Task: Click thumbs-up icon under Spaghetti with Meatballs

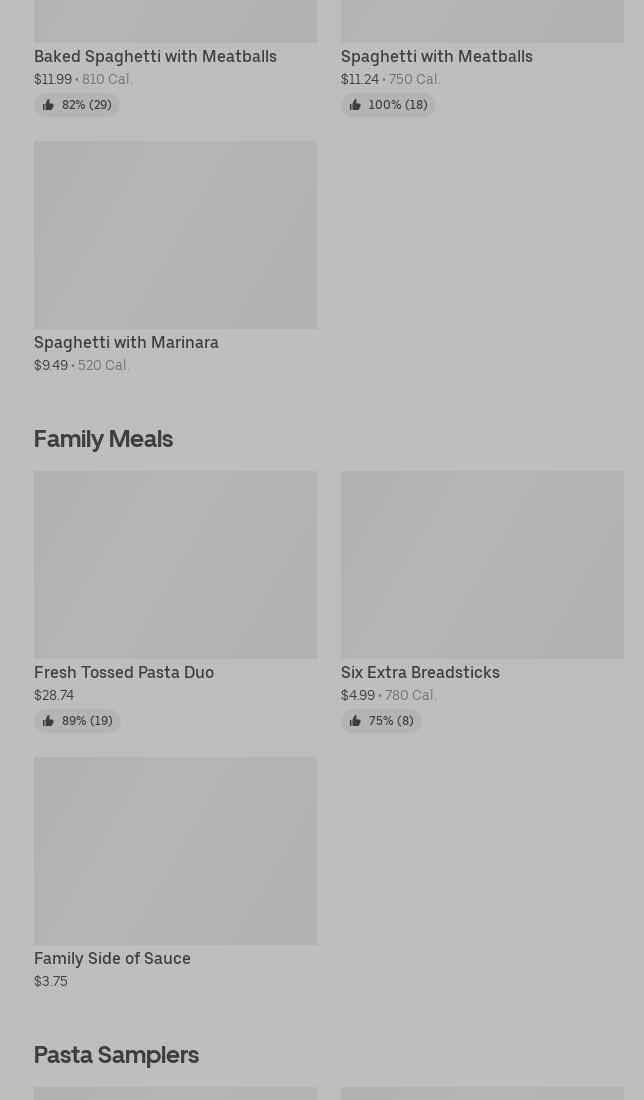Action: click(x=355, y=105)
